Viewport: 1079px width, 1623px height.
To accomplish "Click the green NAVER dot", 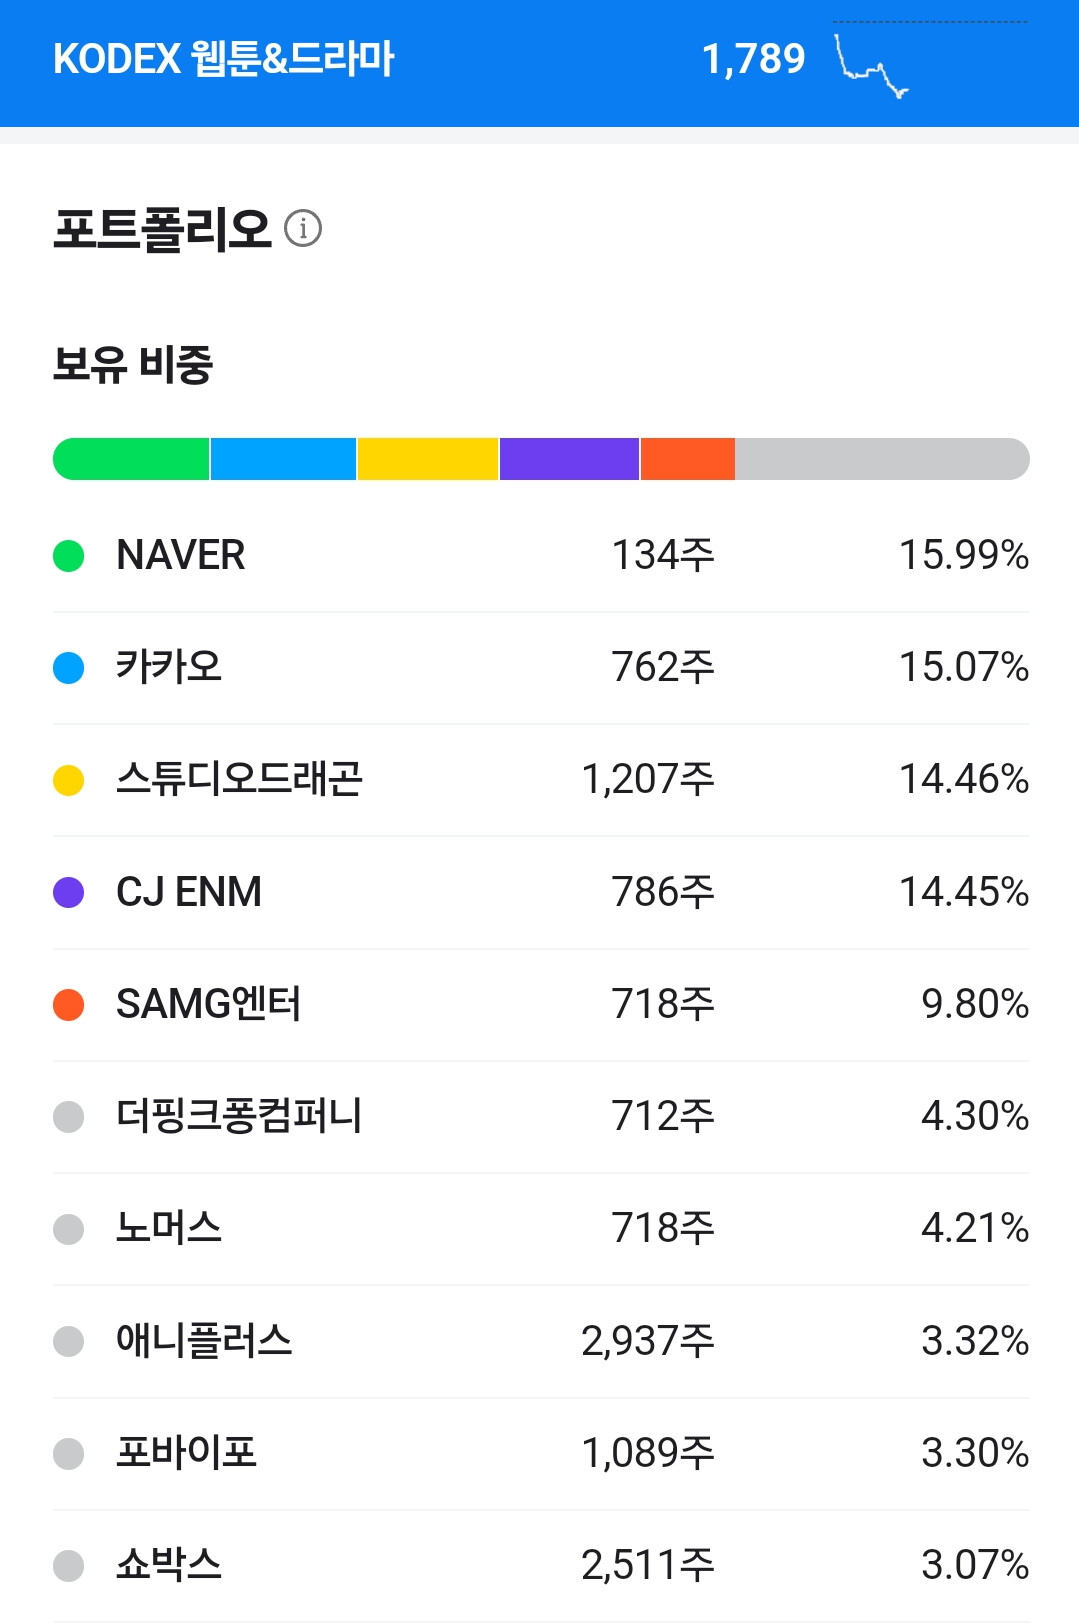I will pos(68,556).
